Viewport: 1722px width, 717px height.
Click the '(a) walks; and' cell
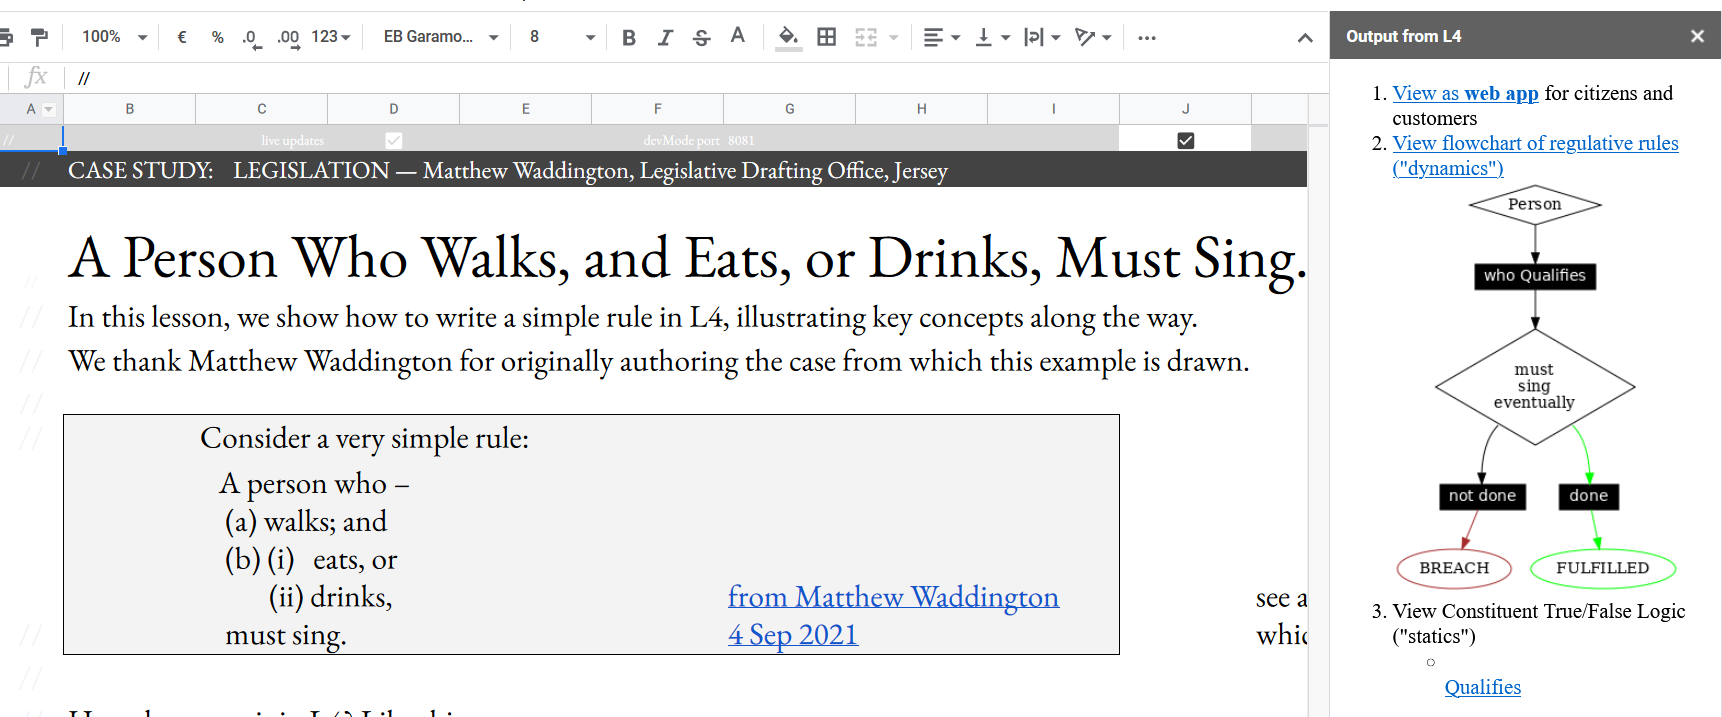[305, 522]
